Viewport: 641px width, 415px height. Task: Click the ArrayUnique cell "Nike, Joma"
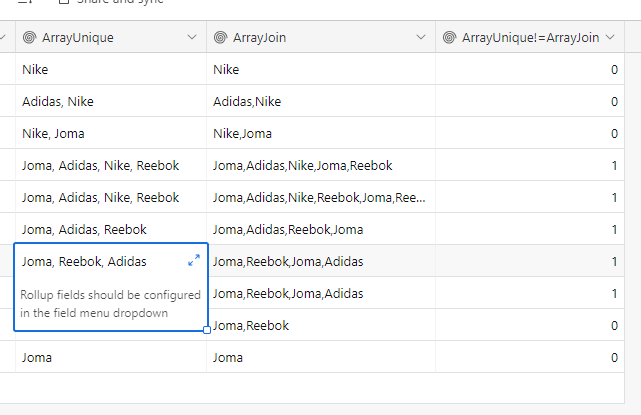(x=111, y=133)
